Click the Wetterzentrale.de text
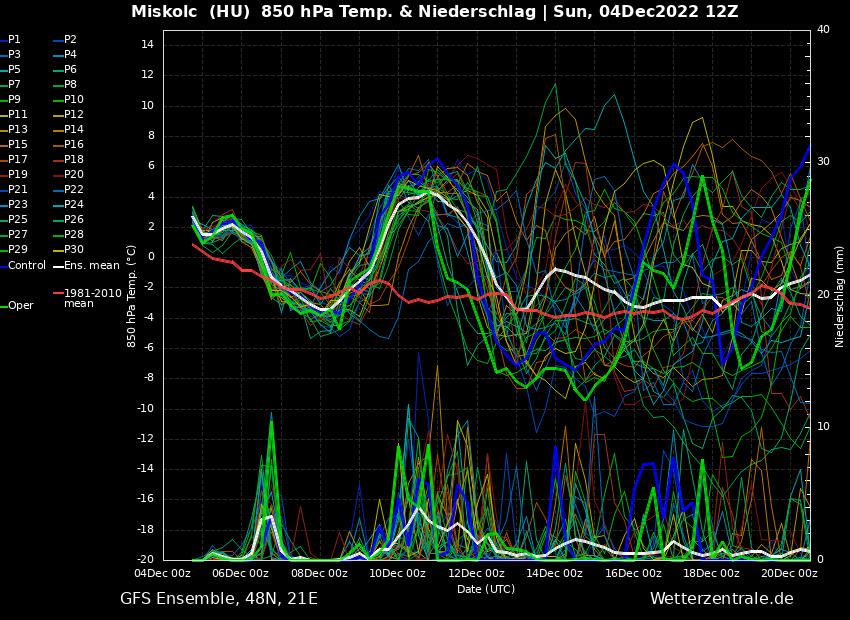Image resolution: width=850 pixels, height=620 pixels. coord(721,599)
